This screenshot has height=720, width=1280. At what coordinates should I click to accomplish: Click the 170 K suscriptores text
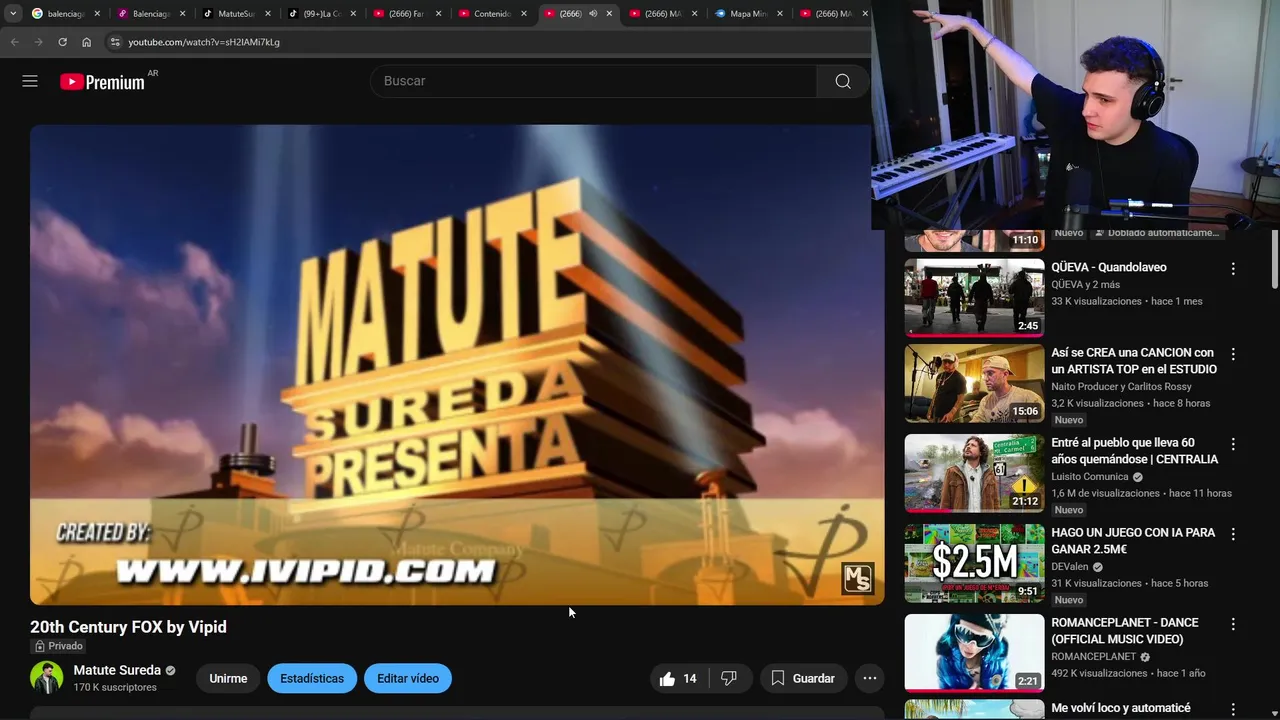click(115, 688)
